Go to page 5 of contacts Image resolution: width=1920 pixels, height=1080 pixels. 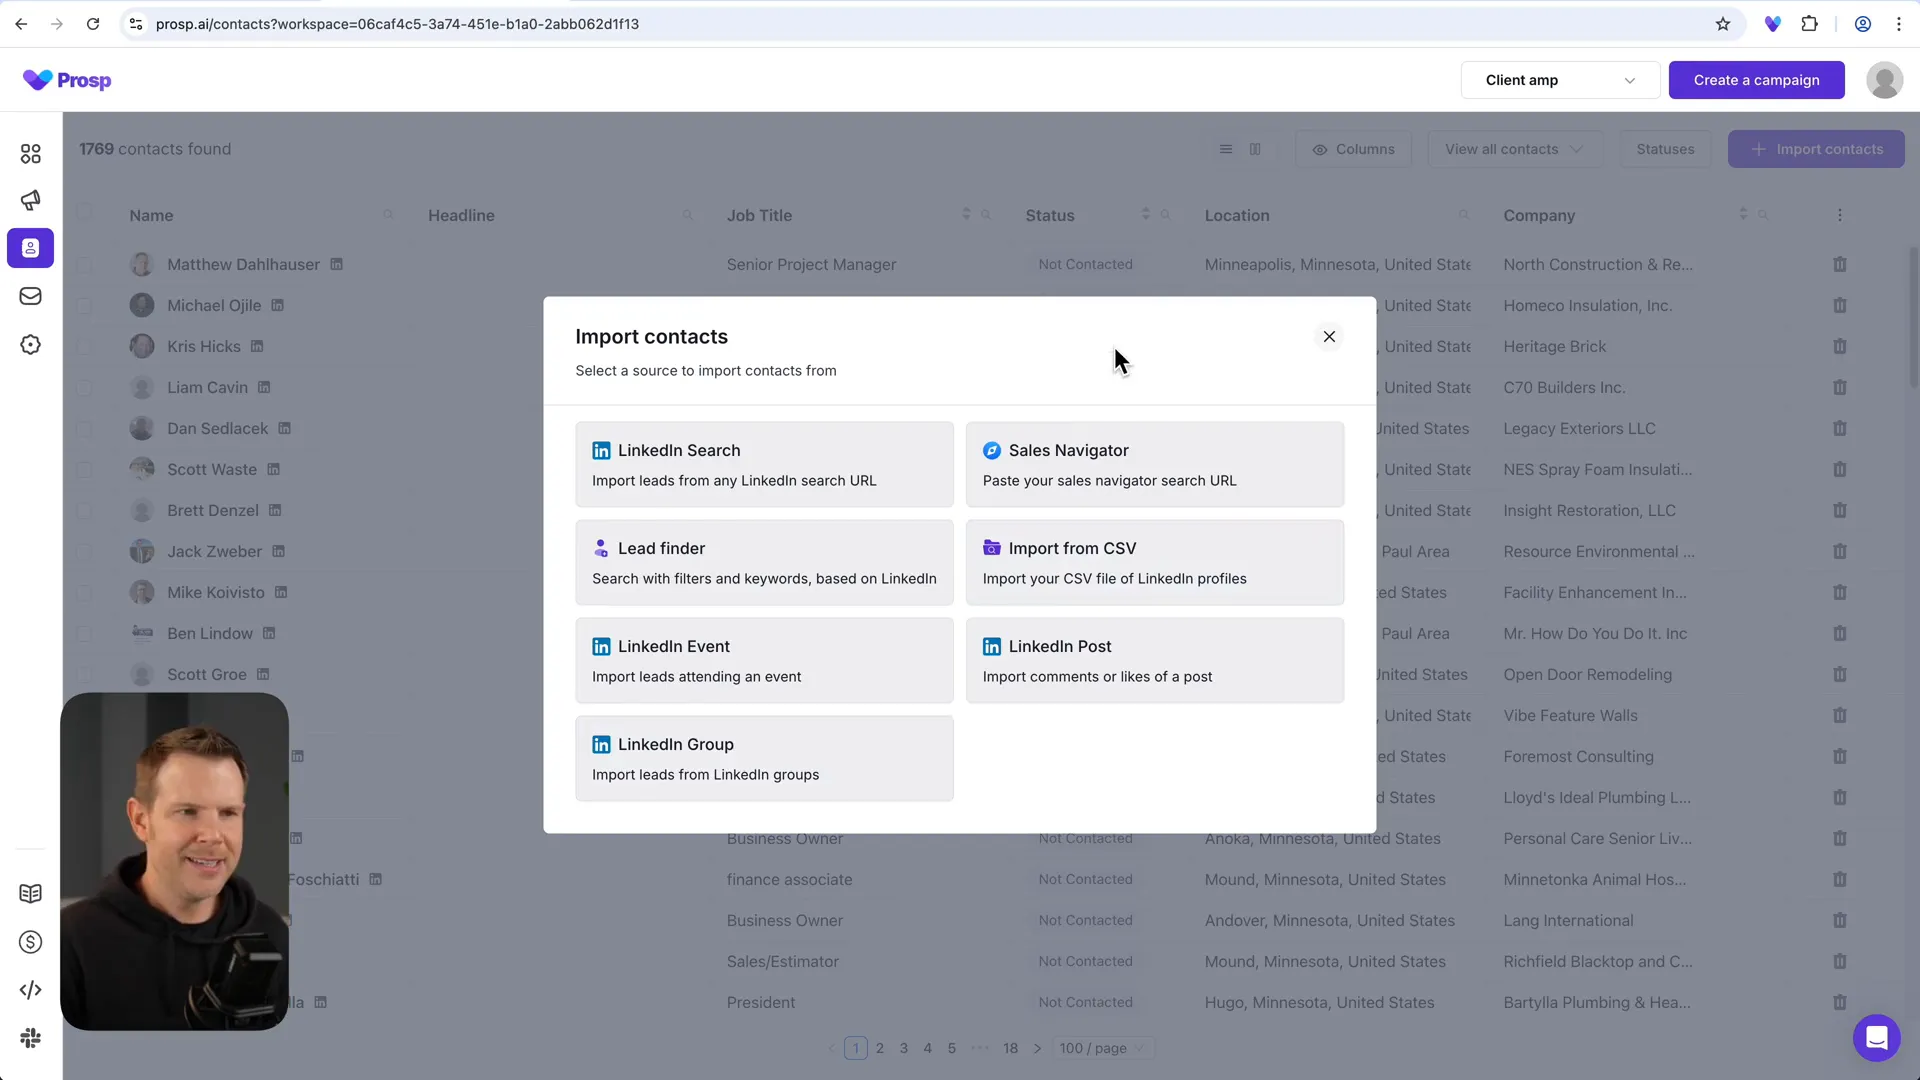[x=951, y=1048]
